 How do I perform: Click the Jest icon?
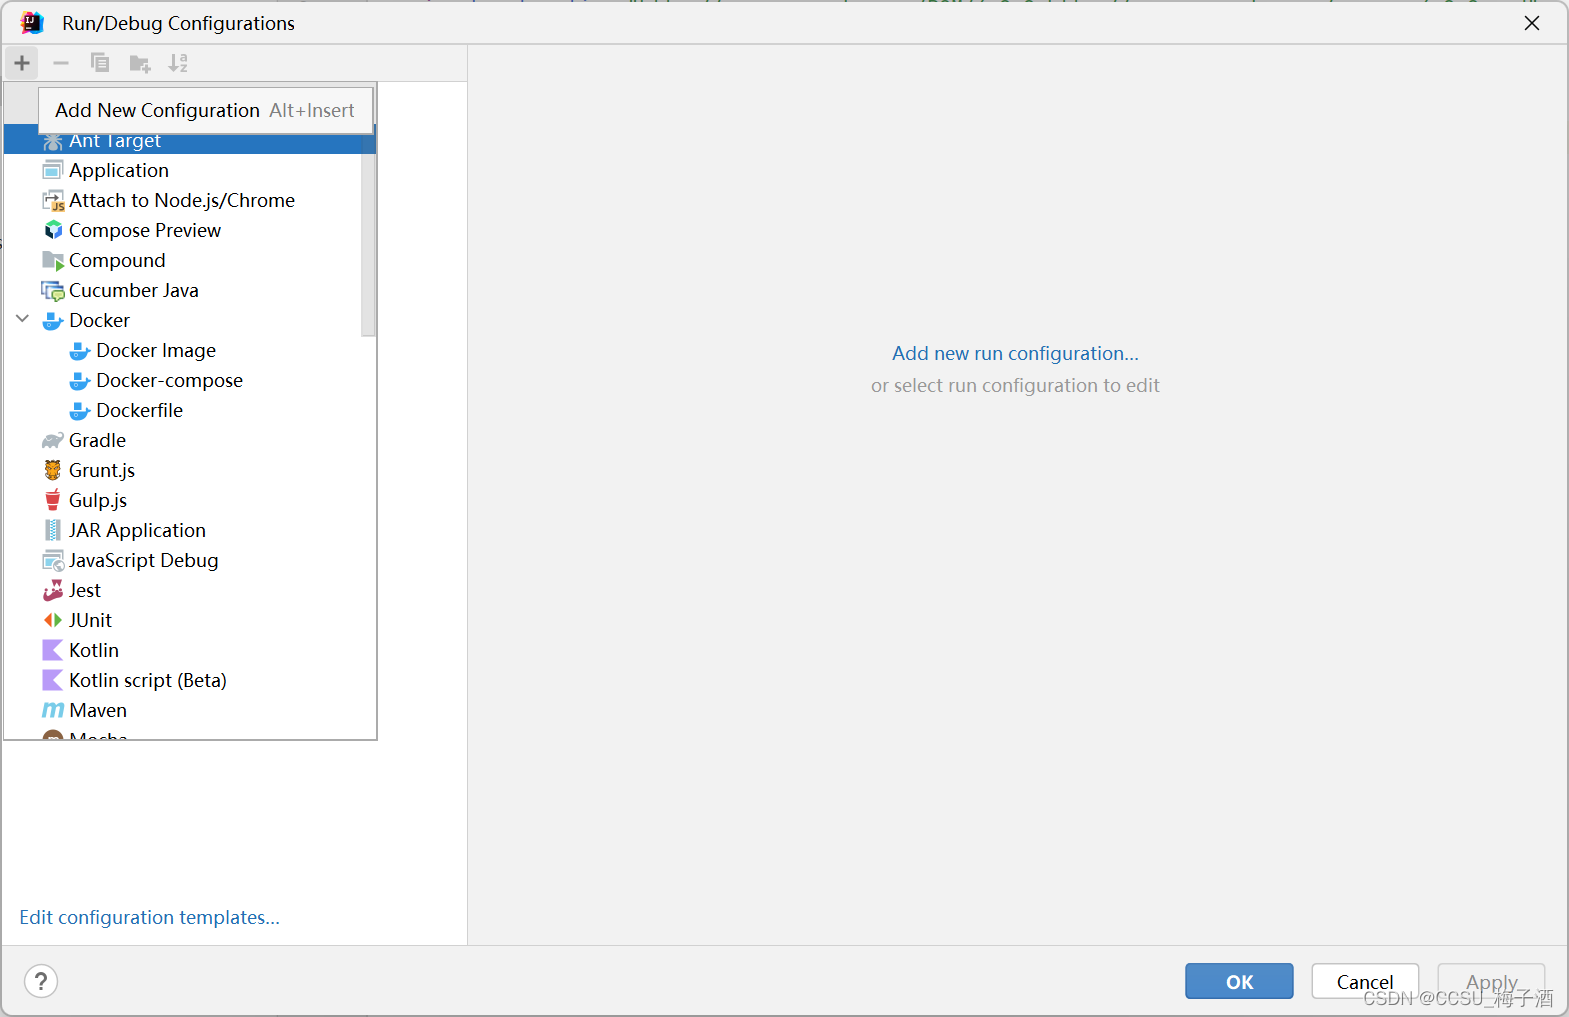53,590
